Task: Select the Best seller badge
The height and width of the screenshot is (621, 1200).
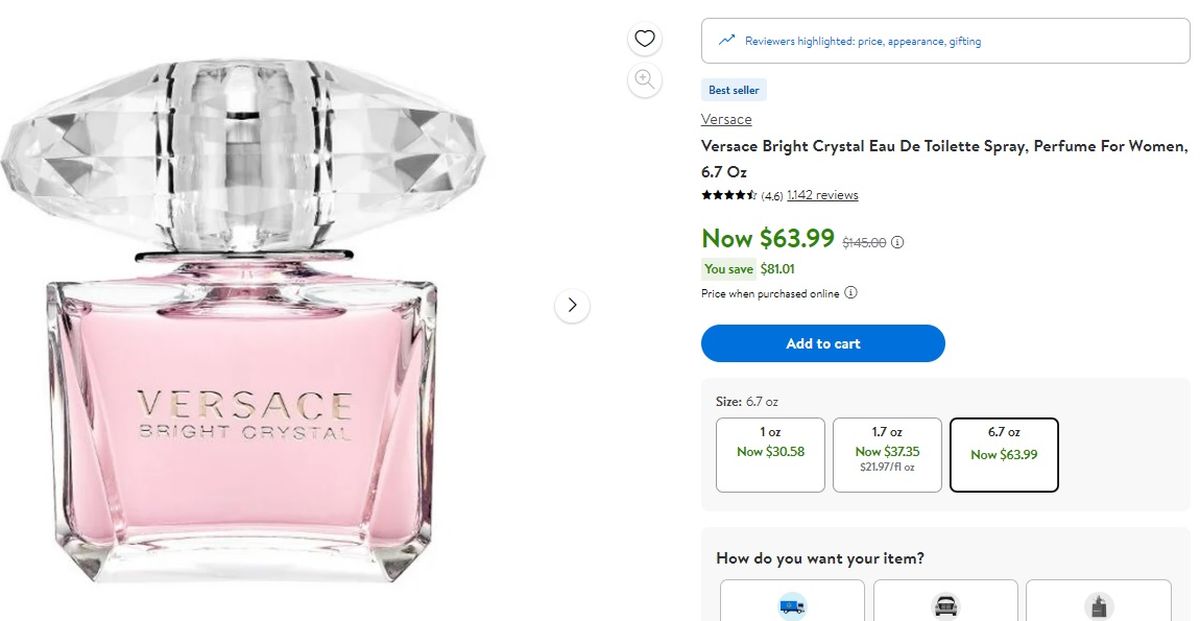Action: coord(733,89)
